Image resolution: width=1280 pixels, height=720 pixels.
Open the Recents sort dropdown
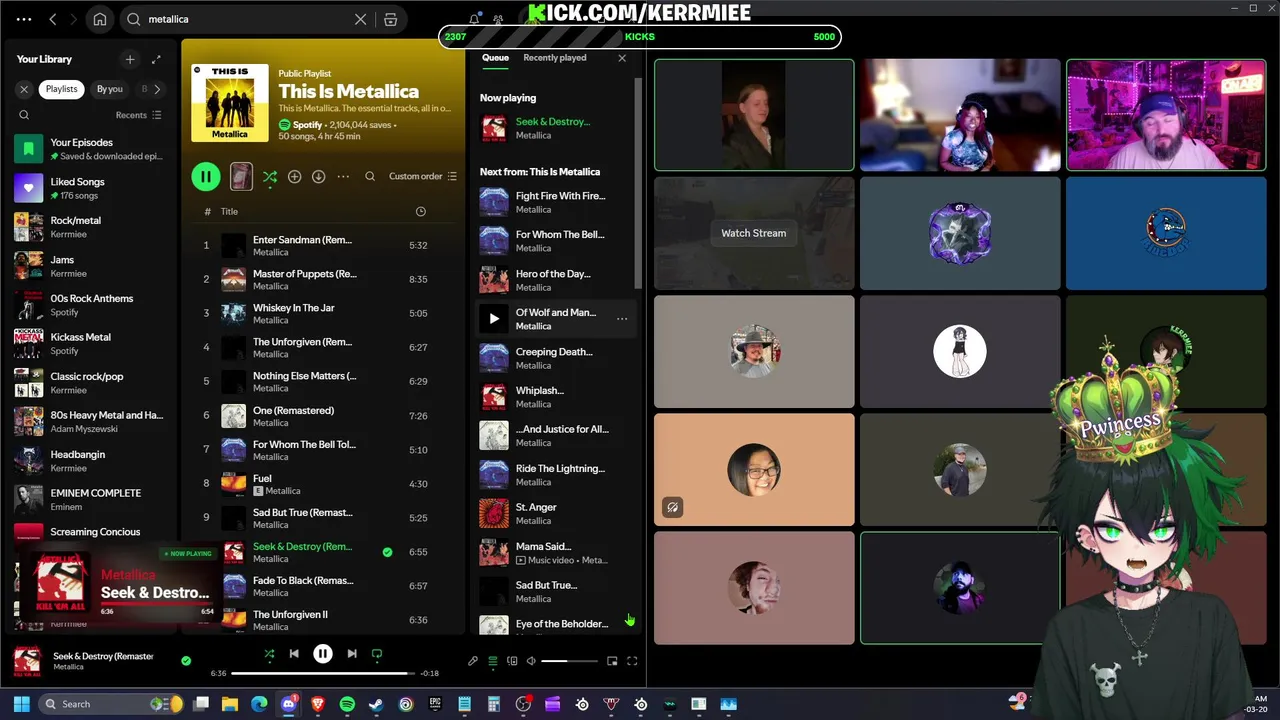139,115
